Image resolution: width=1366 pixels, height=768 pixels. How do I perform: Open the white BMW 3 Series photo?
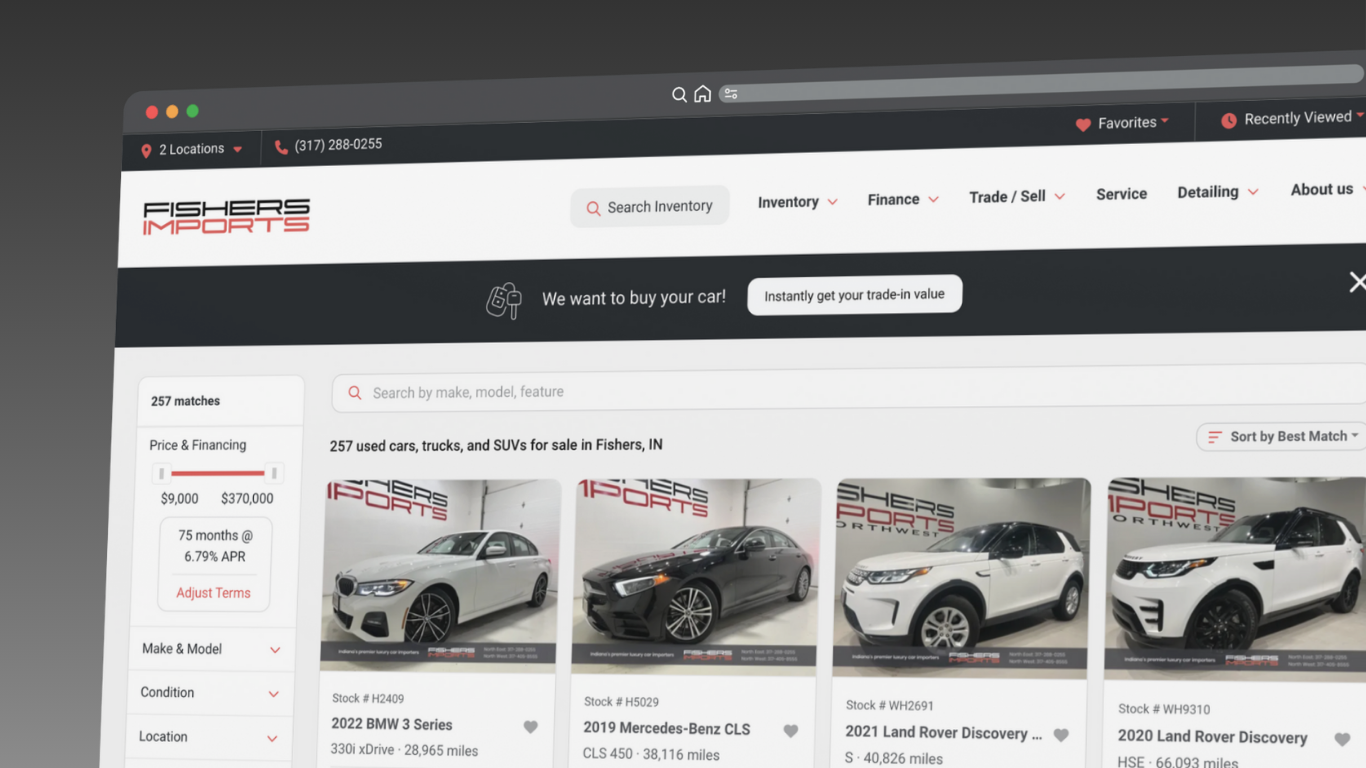(440, 575)
